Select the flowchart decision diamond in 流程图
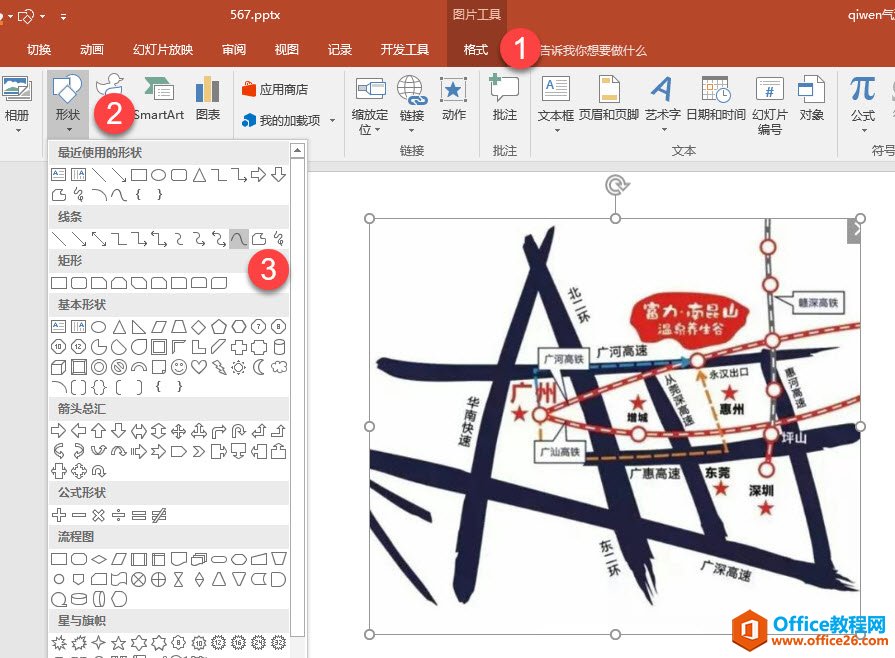This screenshot has height=658, width=895. tap(99, 559)
